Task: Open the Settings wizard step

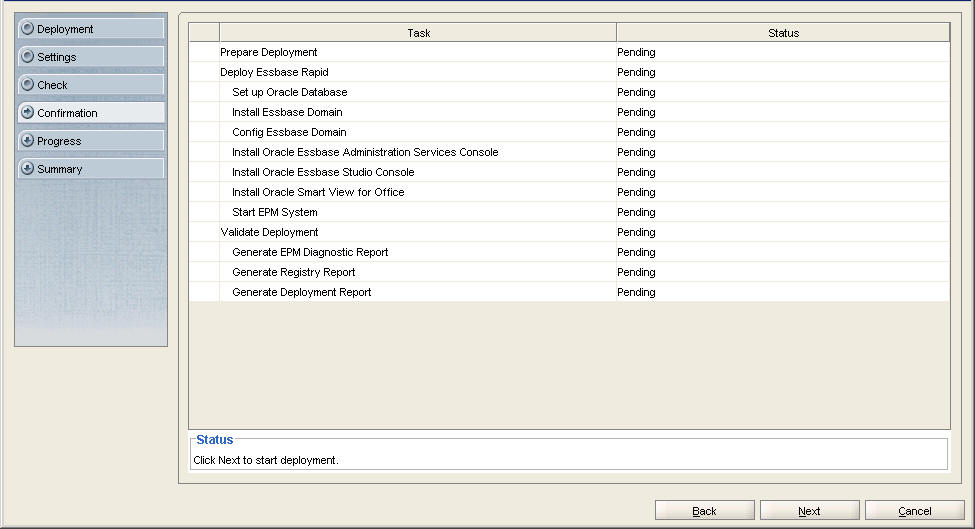Action: point(91,57)
